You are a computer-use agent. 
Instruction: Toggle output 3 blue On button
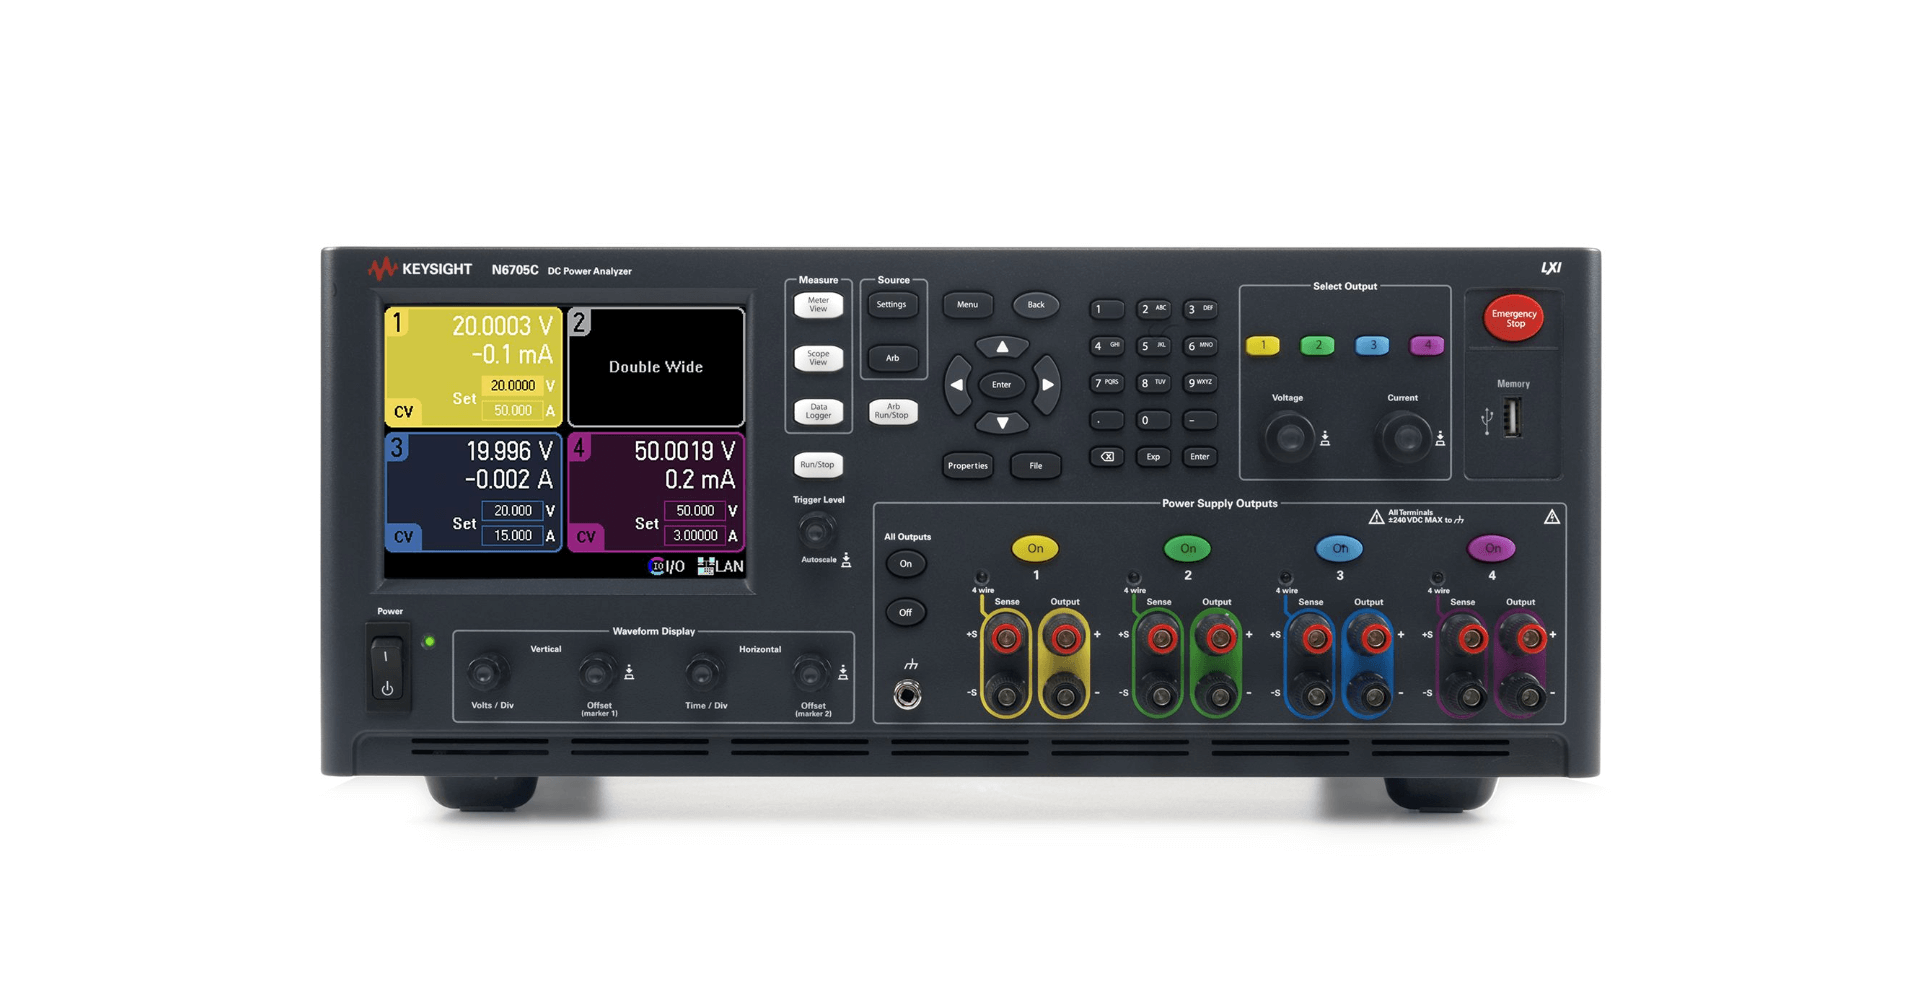point(1340,549)
